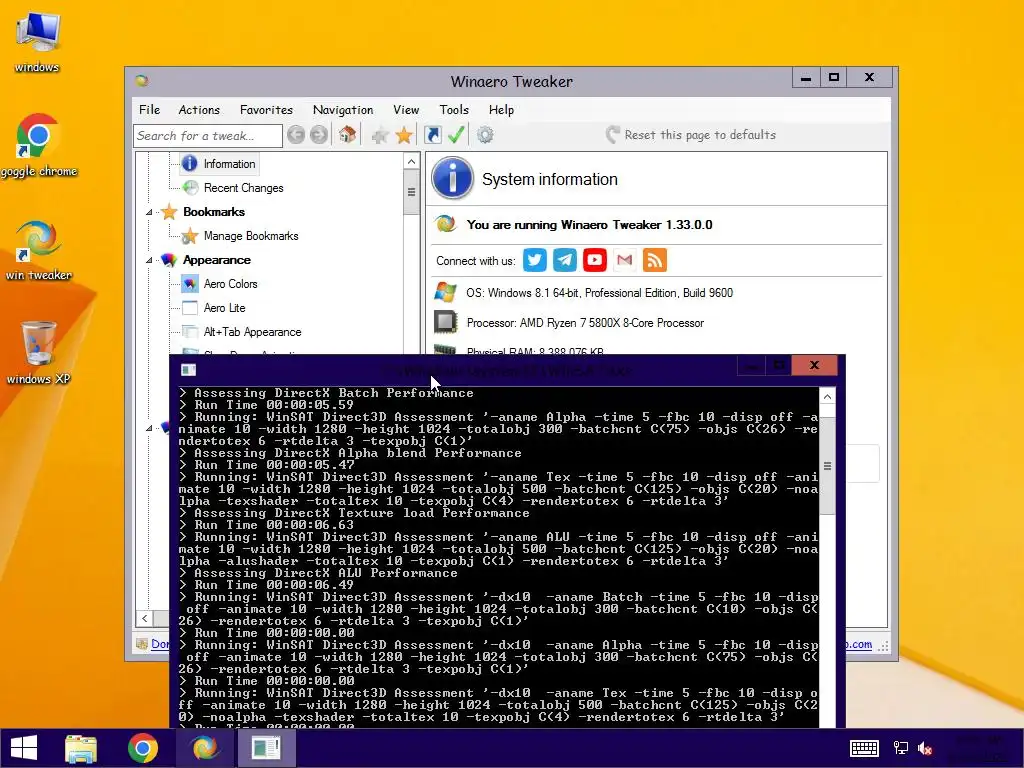1024x768 pixels.
Task: Minimize the Winaero Tweaker window
Action: pos(806,77)
